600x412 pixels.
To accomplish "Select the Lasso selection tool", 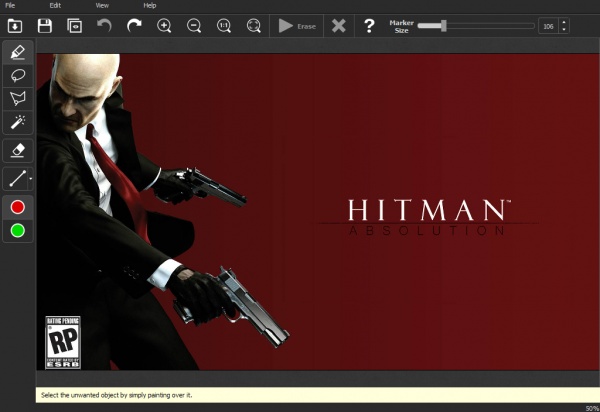I will (18, 75).
